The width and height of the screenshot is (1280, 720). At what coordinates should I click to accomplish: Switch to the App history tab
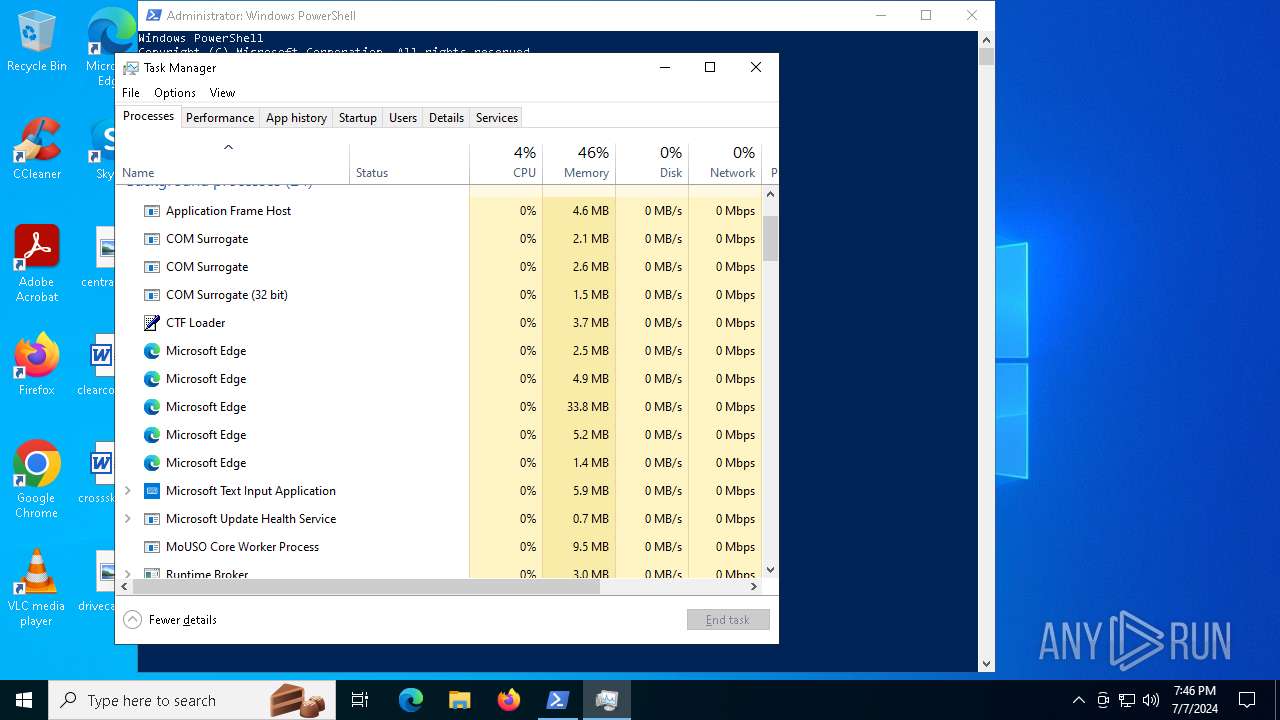(296, 118)
